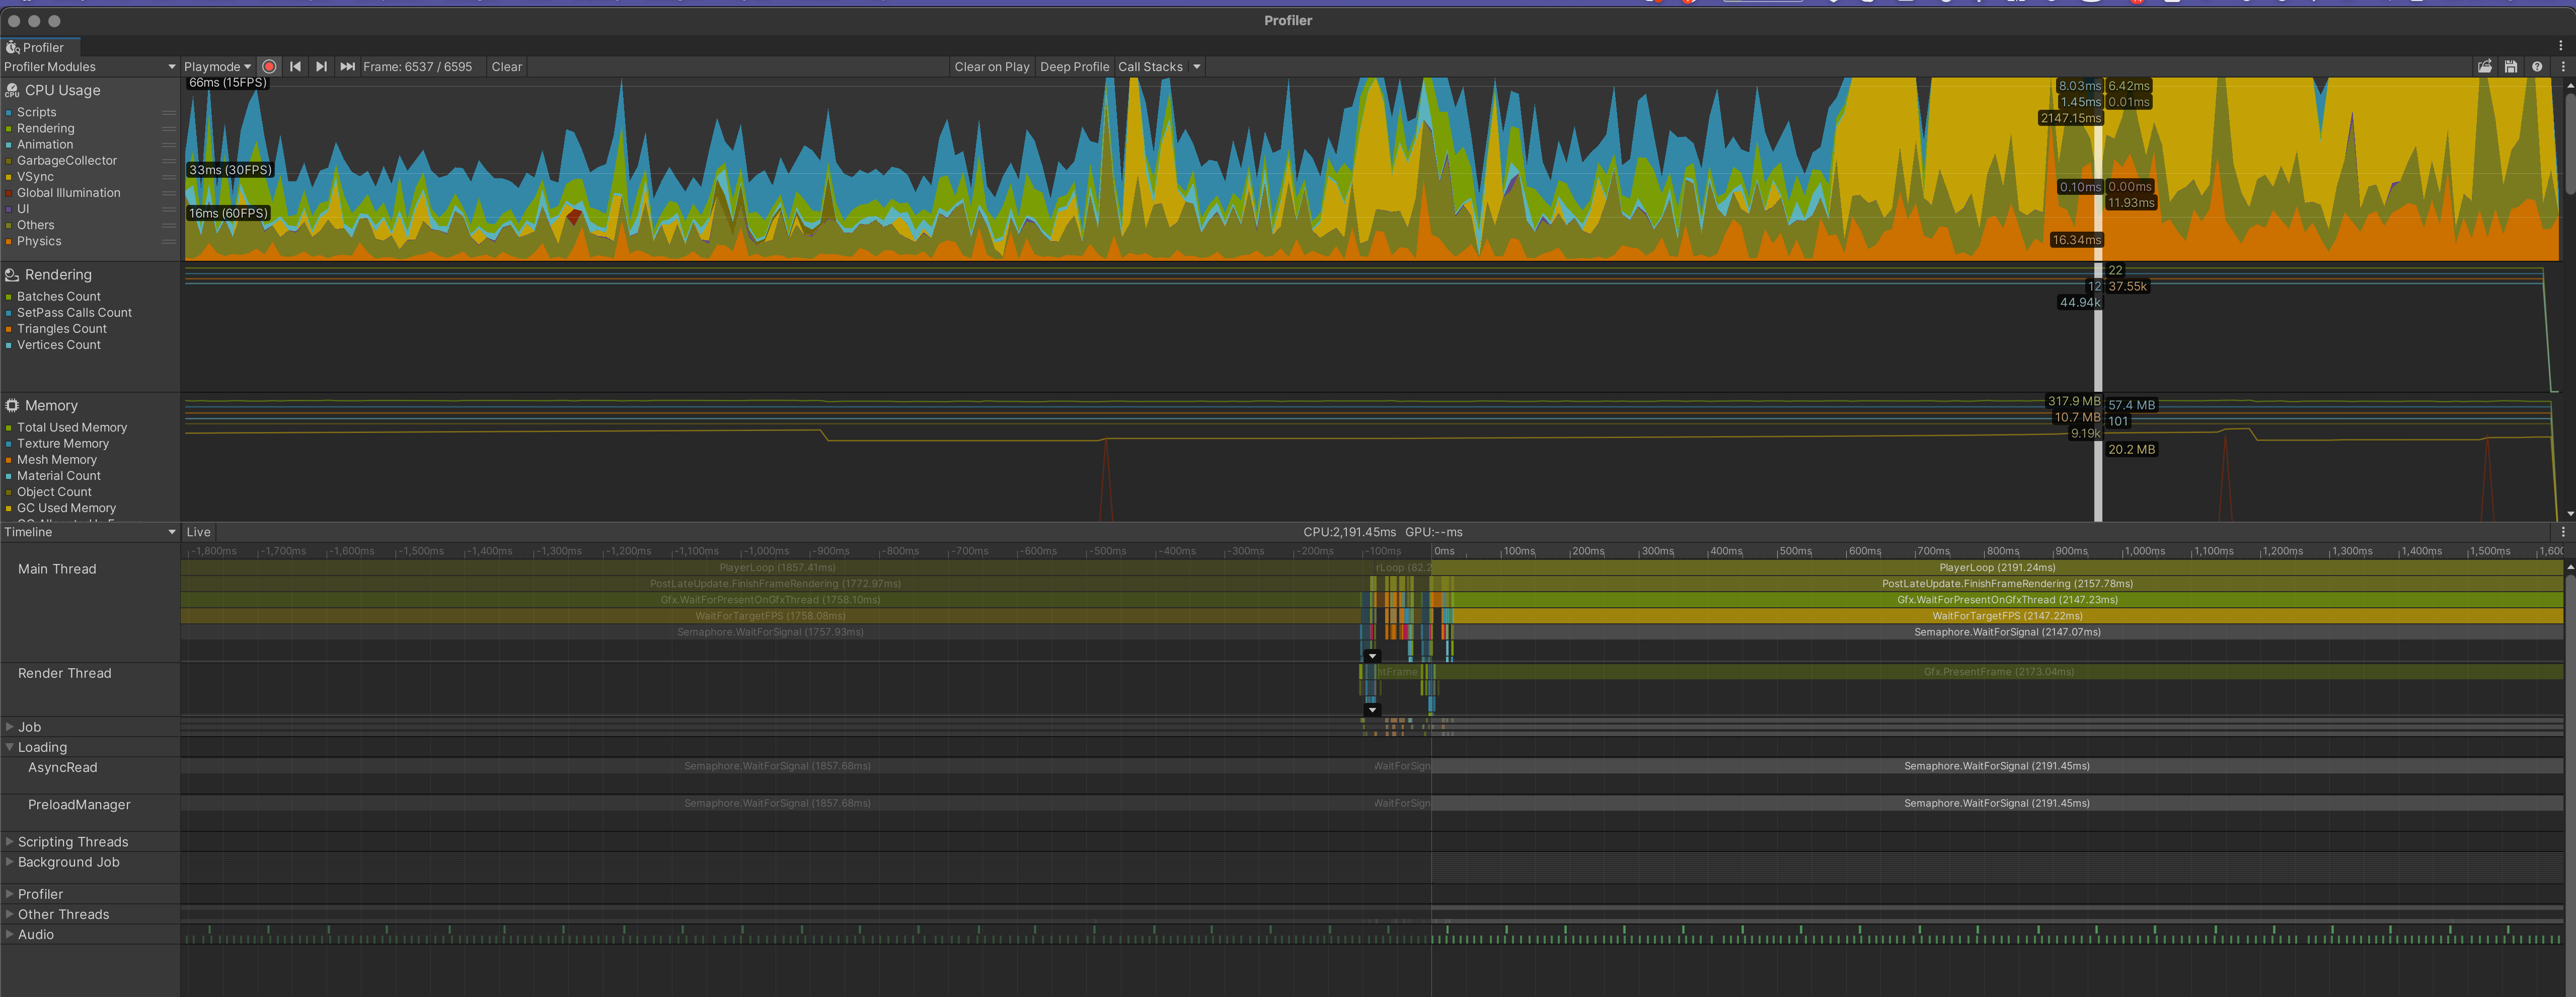
Task: Expand Main Thread collapsed samples arrow
Action: tap(1372, 657)
